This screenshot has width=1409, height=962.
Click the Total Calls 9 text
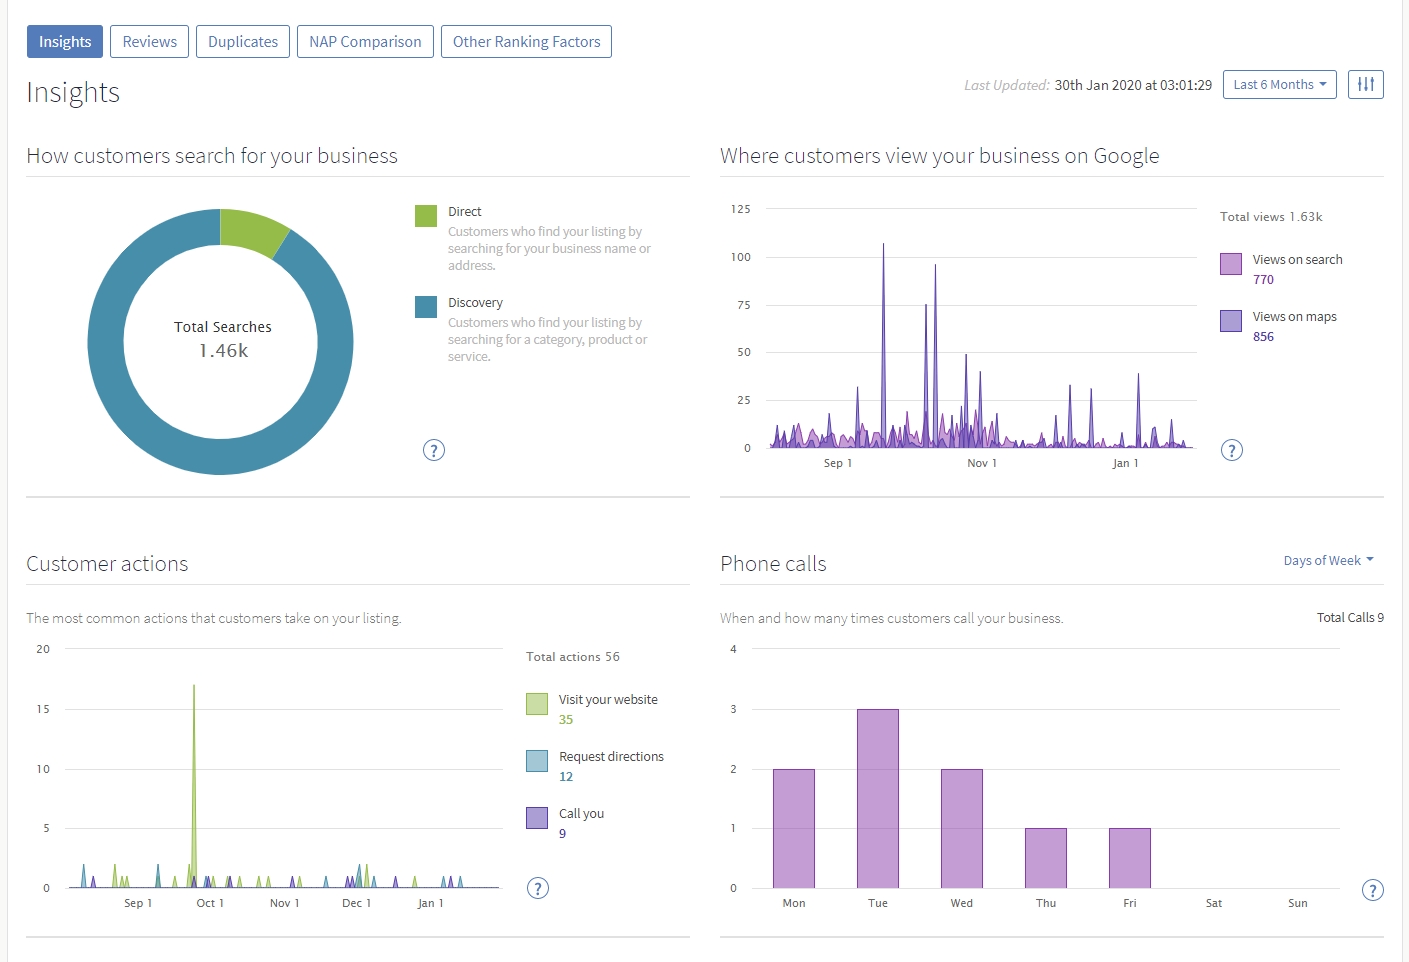pyautogui.click(x=1350, y=618)
